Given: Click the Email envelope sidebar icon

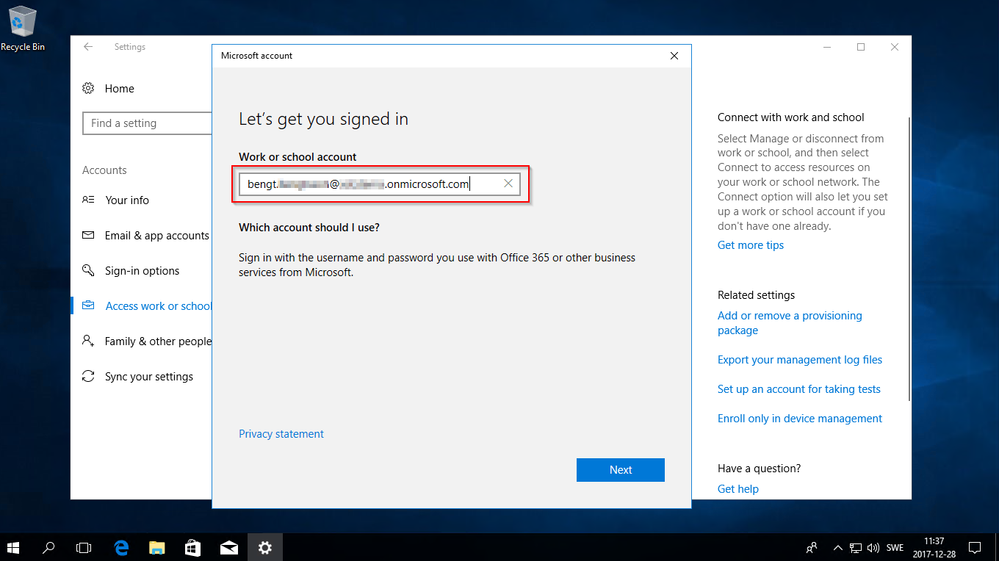Looking at the screenshot, I should (88, 235).
